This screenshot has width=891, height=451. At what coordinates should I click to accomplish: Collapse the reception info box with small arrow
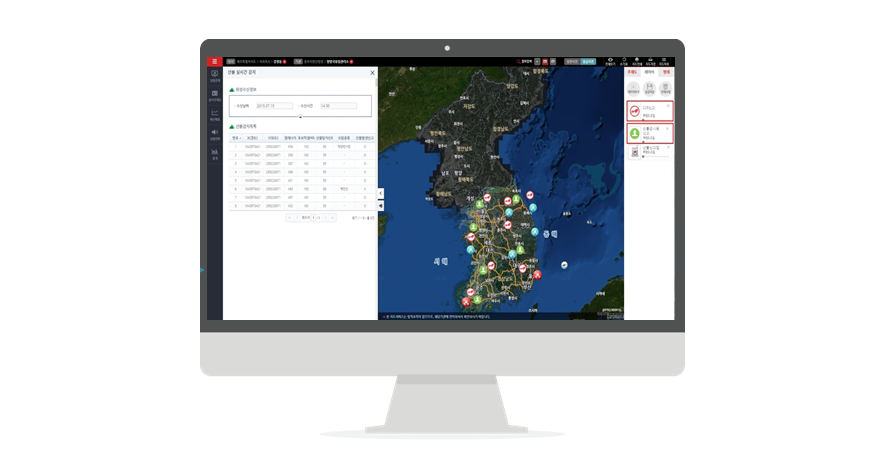point(300,116)
